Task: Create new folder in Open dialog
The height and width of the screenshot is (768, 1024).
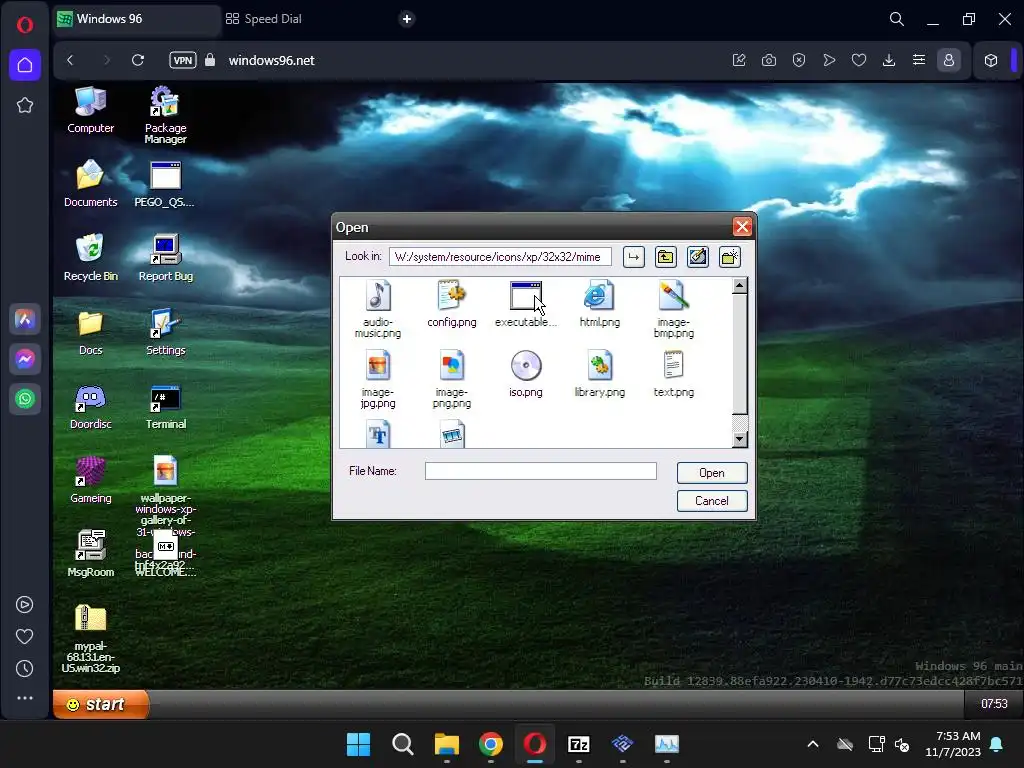Action: click(x=729, y=257)
